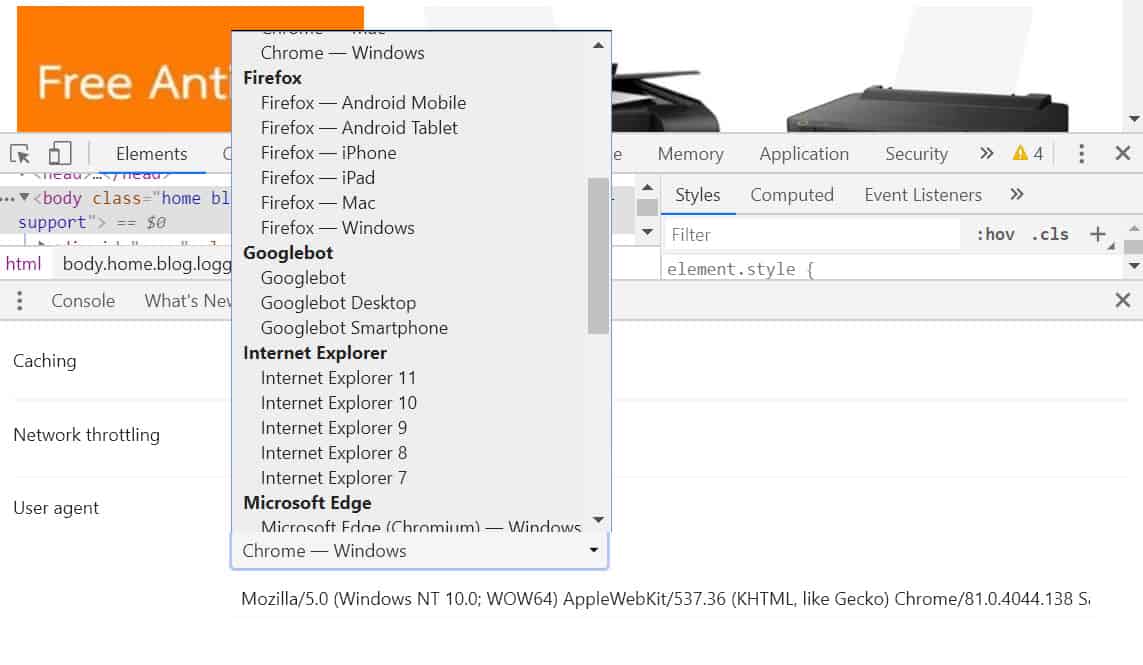Screen dimensions: 1143x665
Task: Open the Elements tab
Action: [152, 154]
